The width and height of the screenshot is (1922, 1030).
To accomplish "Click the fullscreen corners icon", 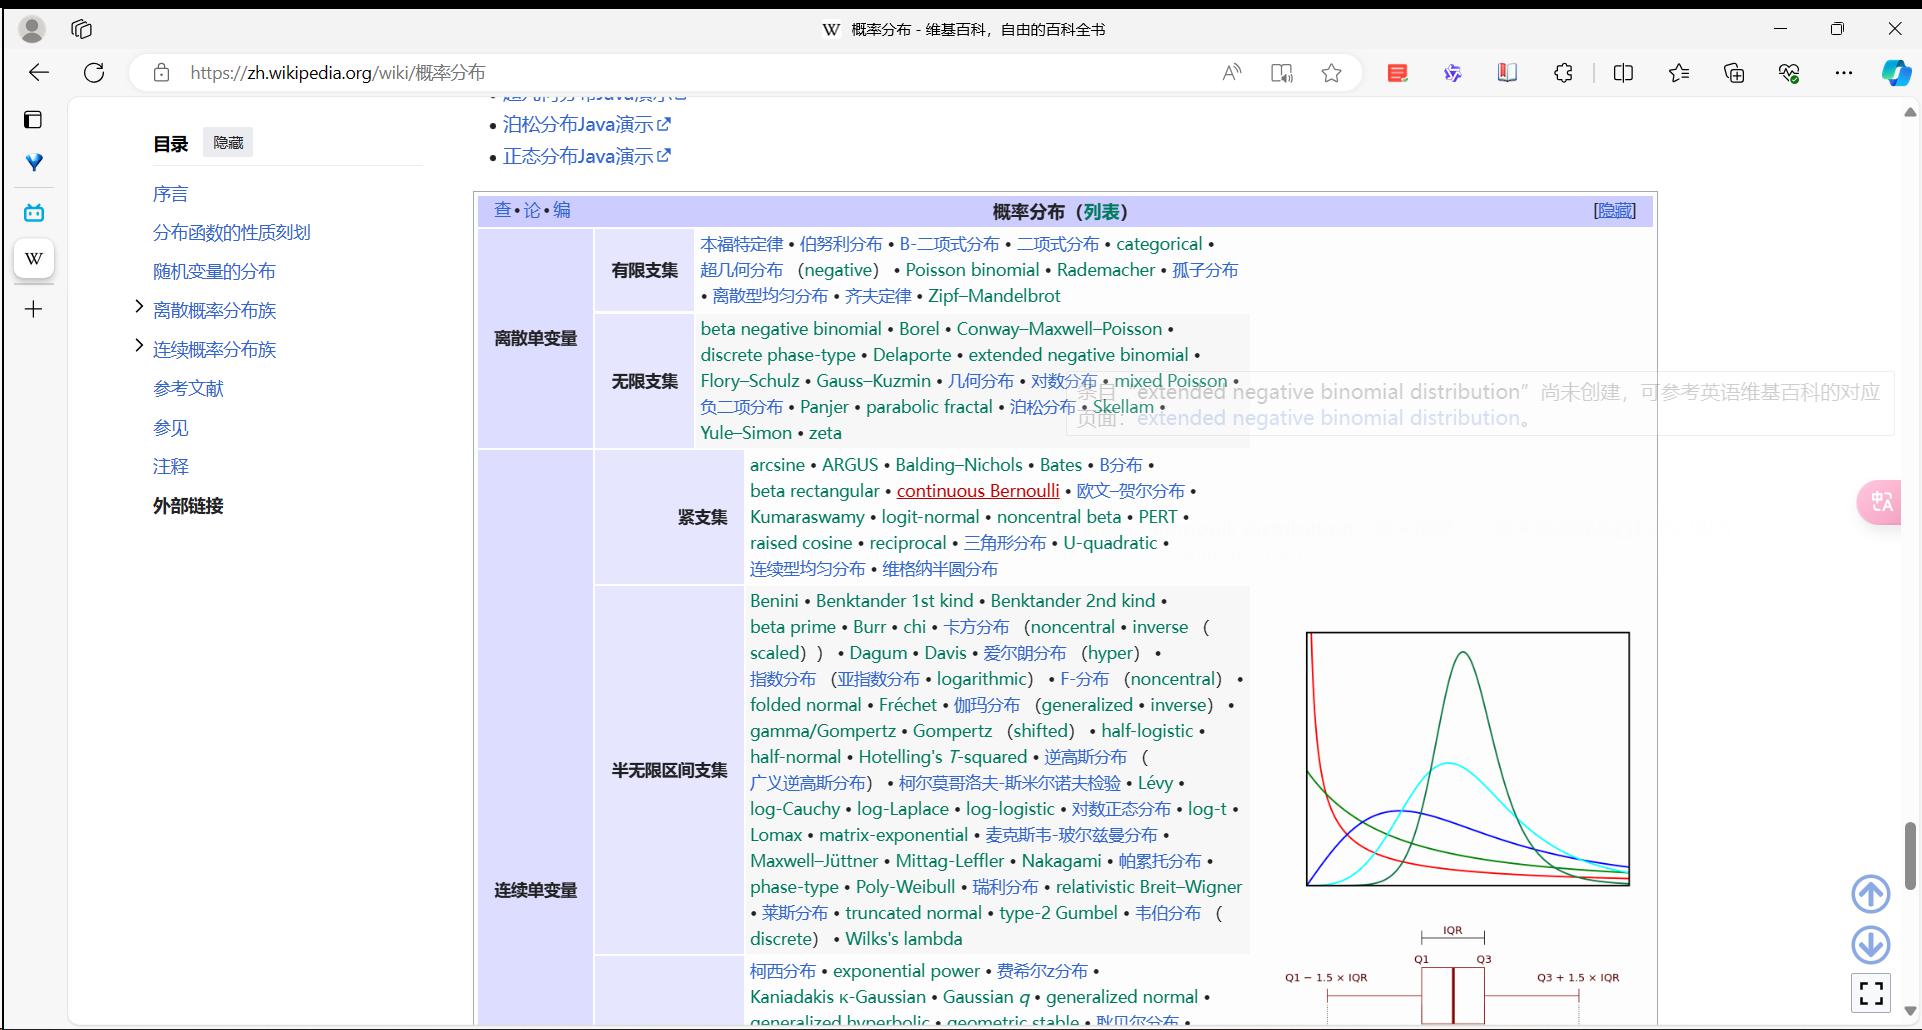I will point(1871,993).
